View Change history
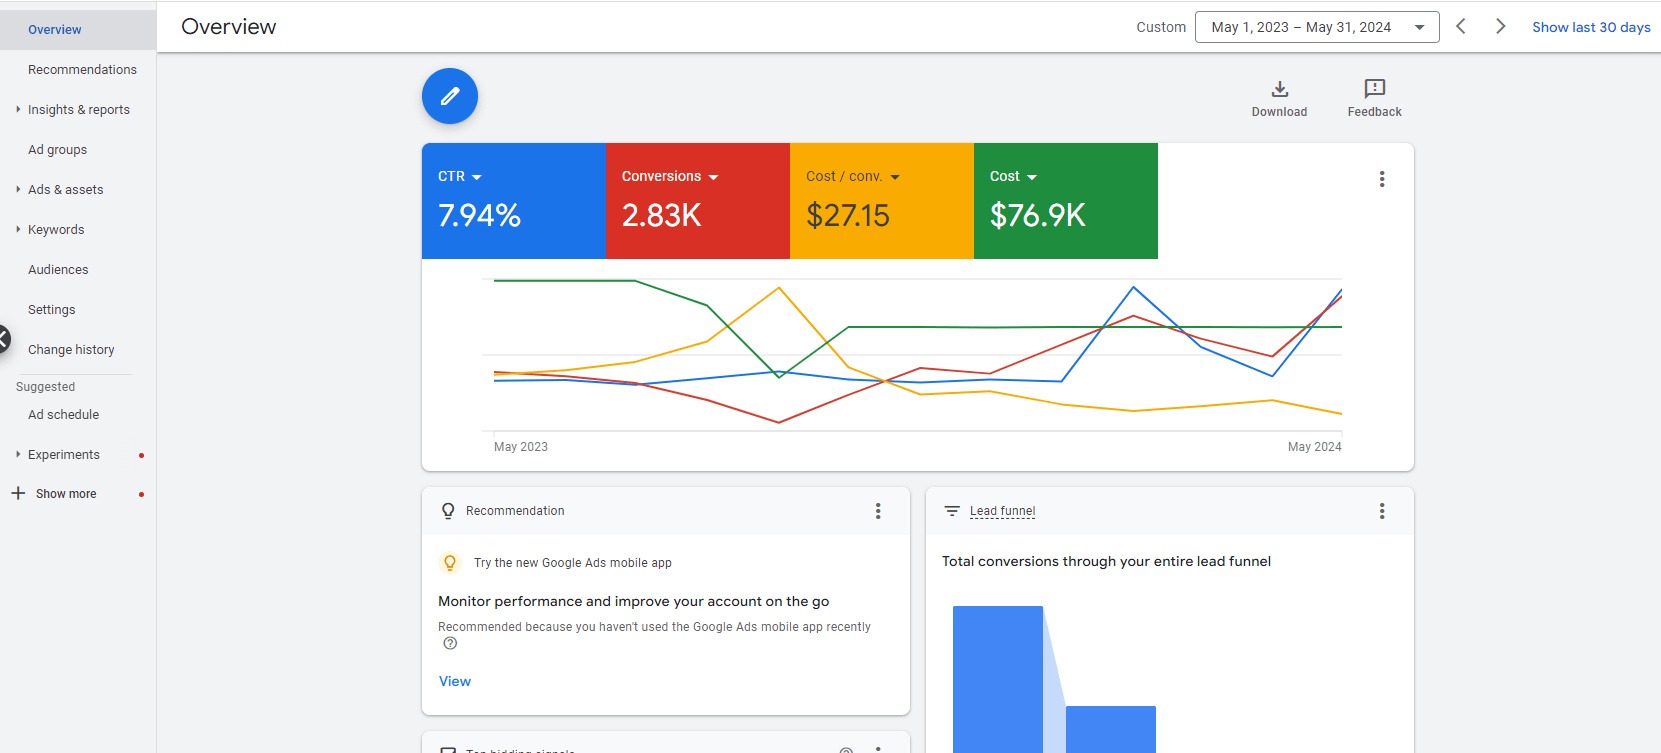 click(71, 350)
